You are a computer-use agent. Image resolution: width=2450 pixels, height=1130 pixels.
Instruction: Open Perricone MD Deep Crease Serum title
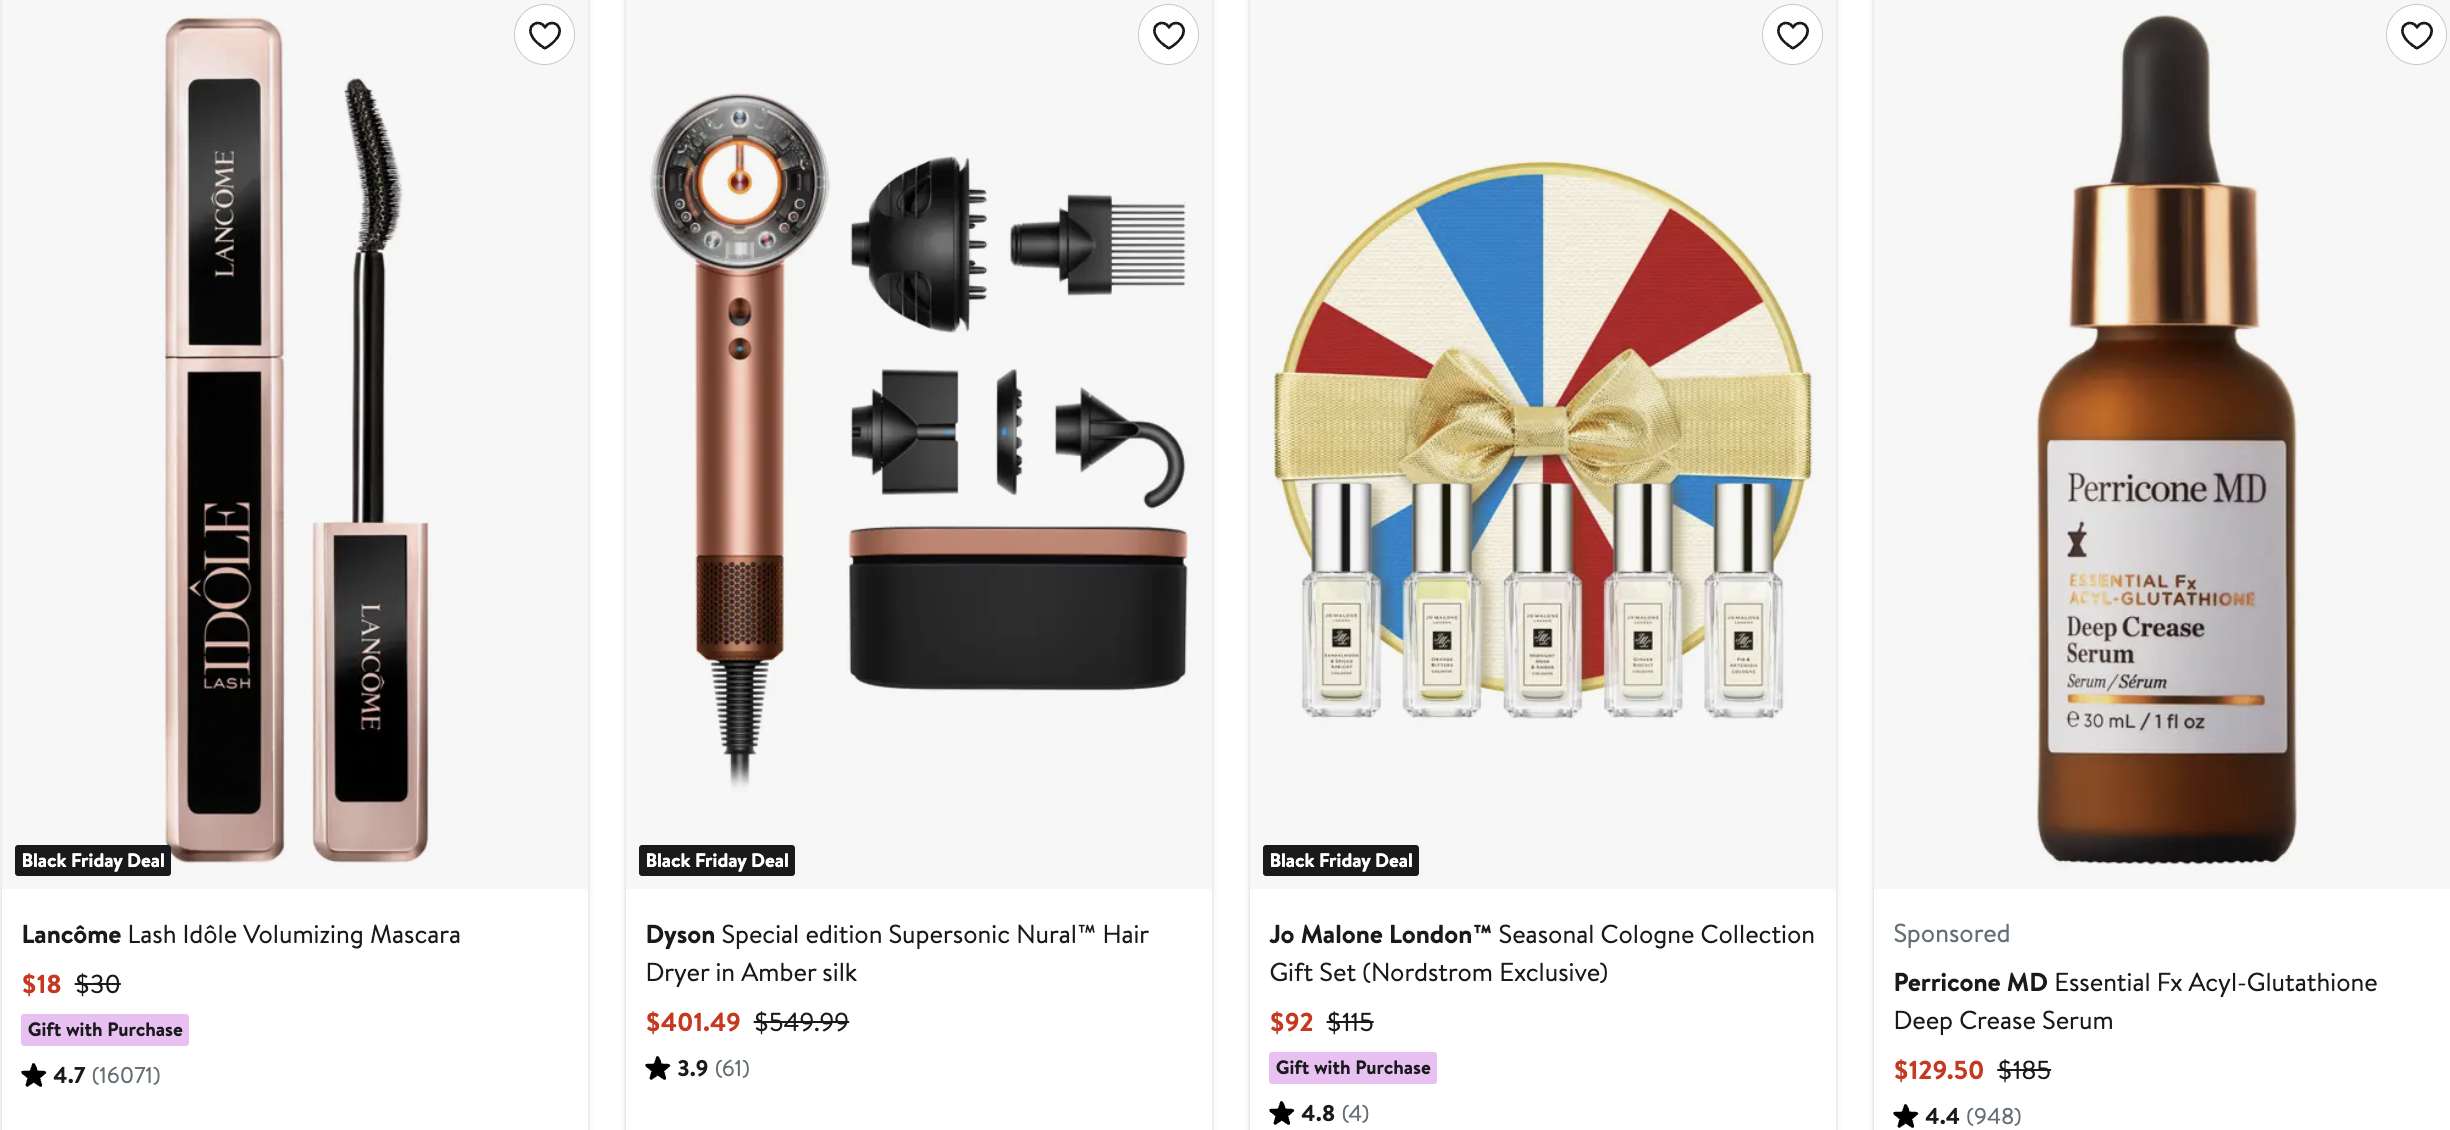point(2134,1001)
